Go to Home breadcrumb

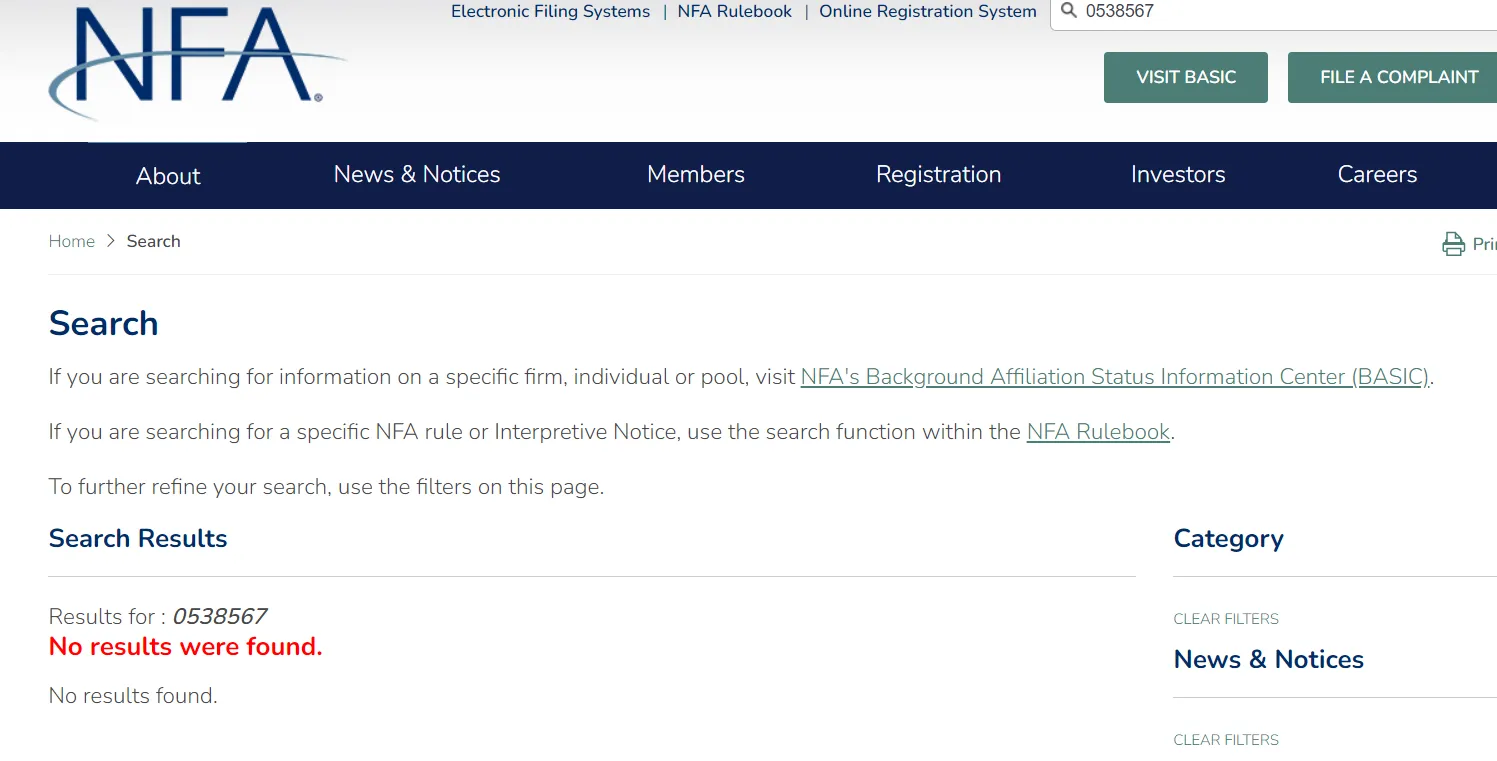72,241
